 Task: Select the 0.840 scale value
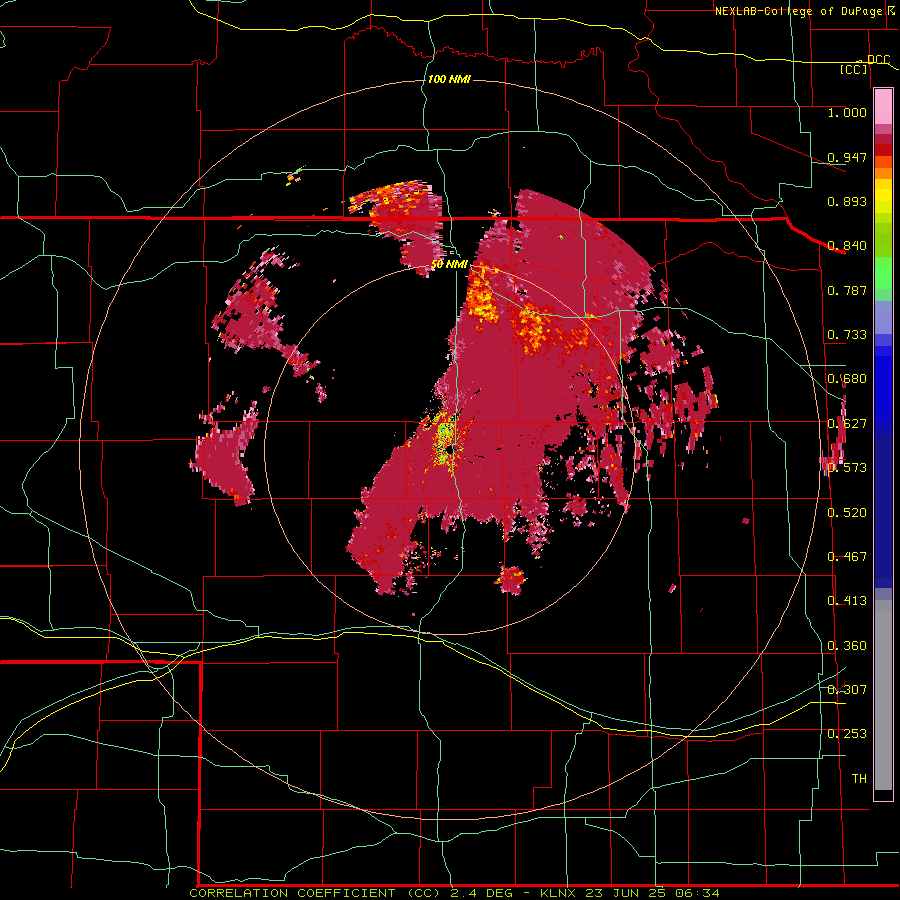click(847, 246)
